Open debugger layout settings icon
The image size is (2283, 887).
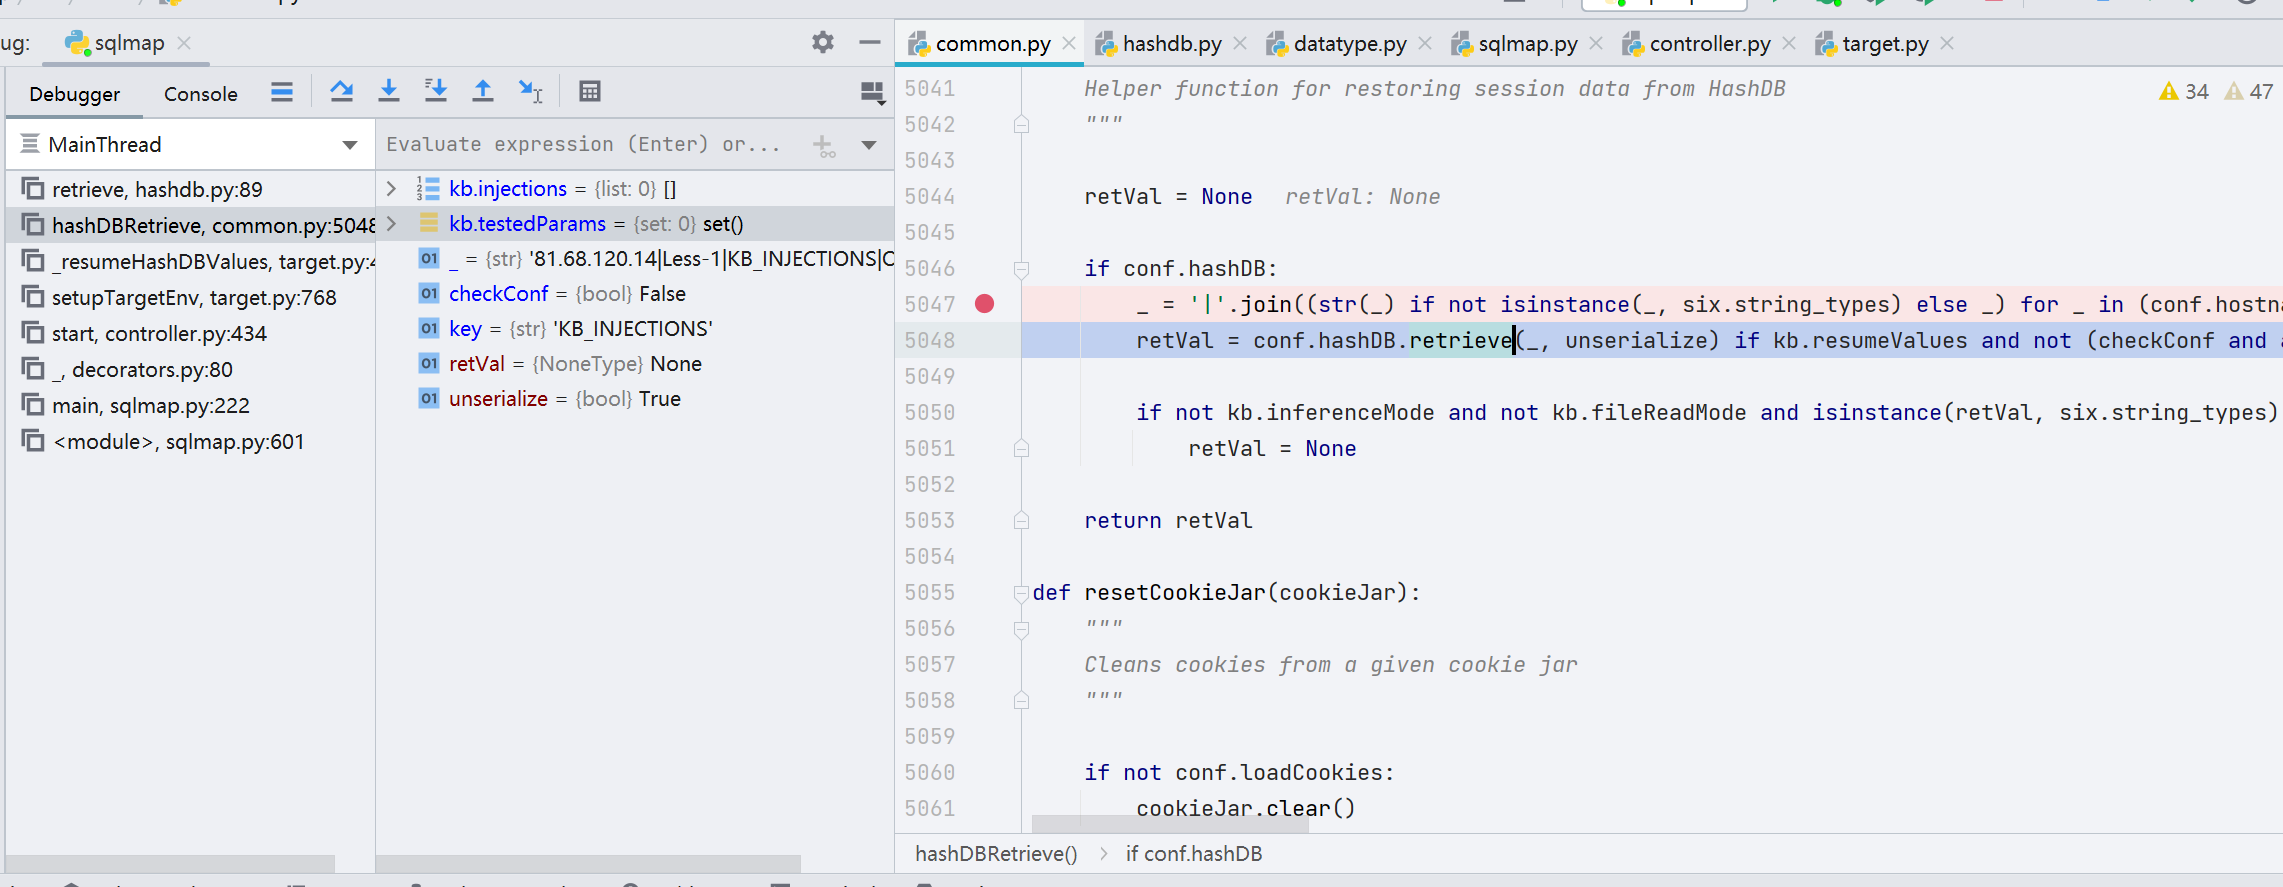click(x=872, y=93)
